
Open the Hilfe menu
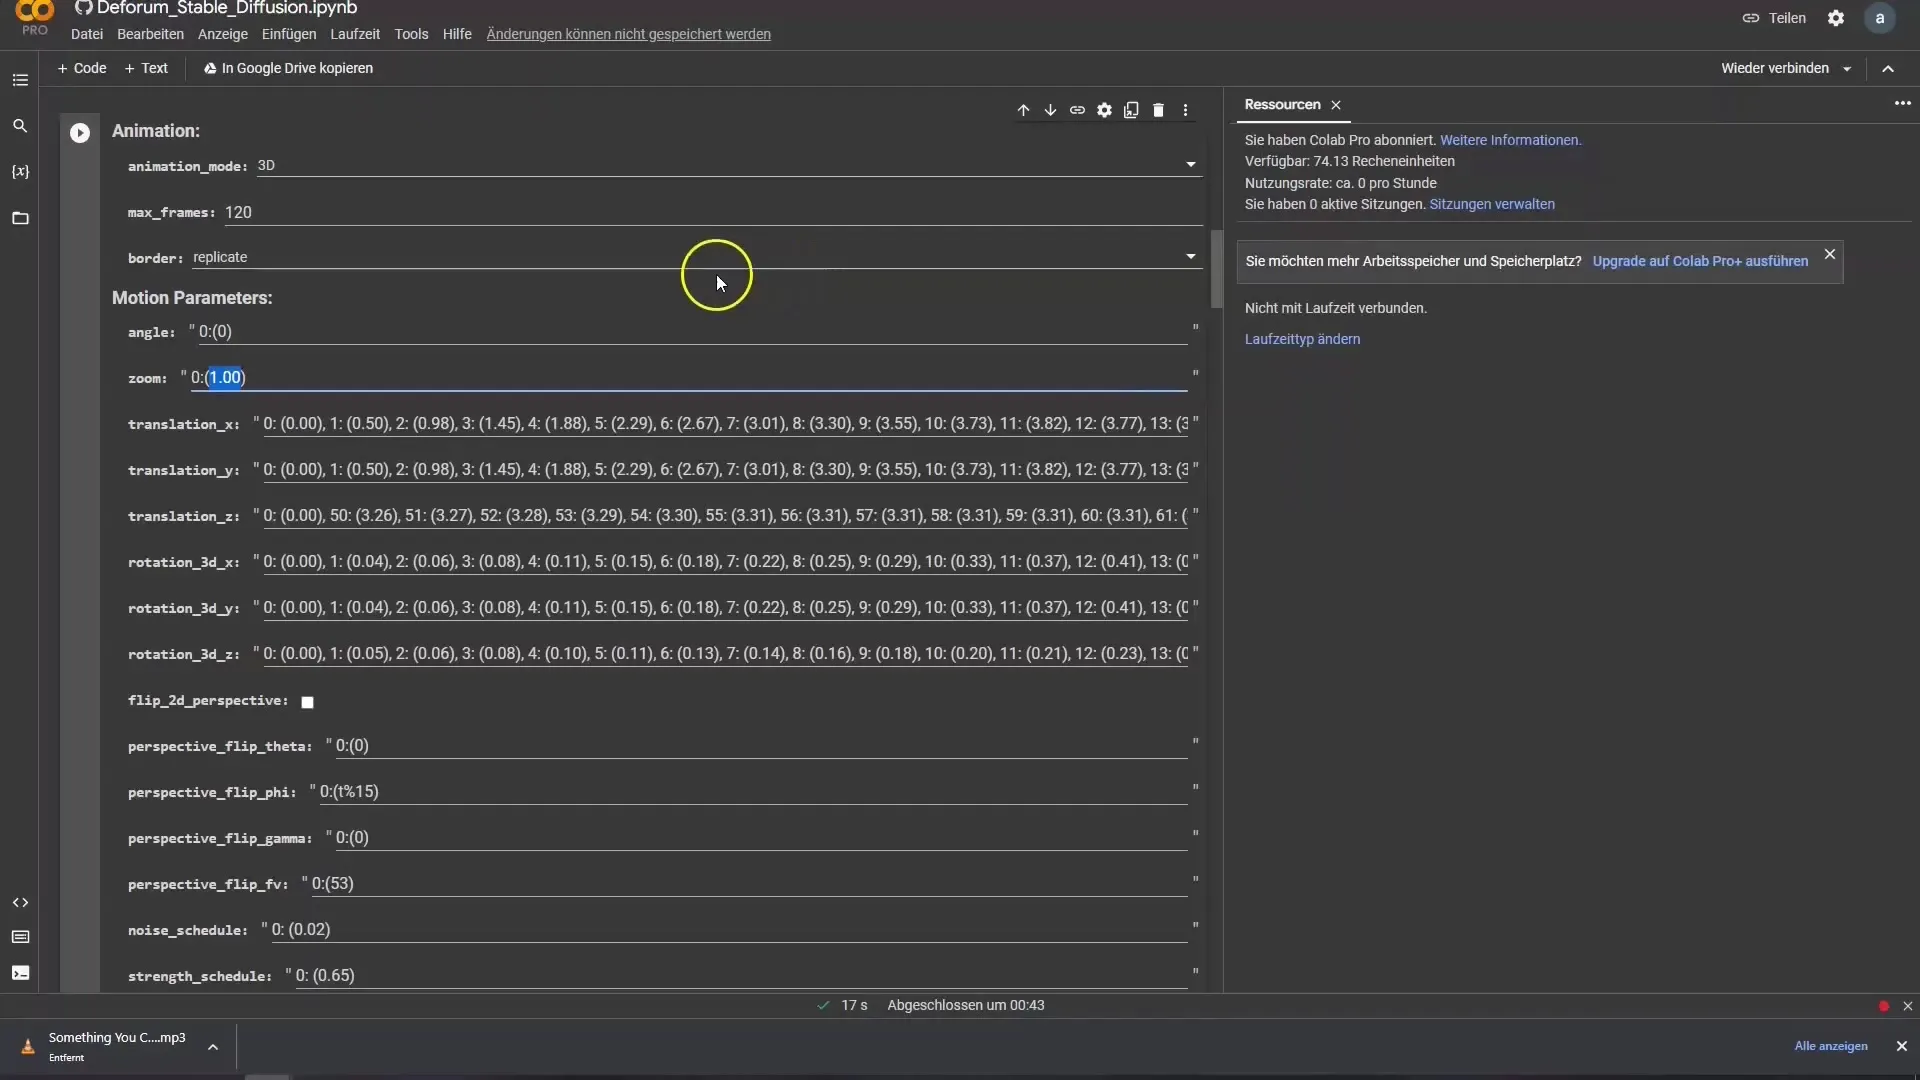(x=457, y=34)
